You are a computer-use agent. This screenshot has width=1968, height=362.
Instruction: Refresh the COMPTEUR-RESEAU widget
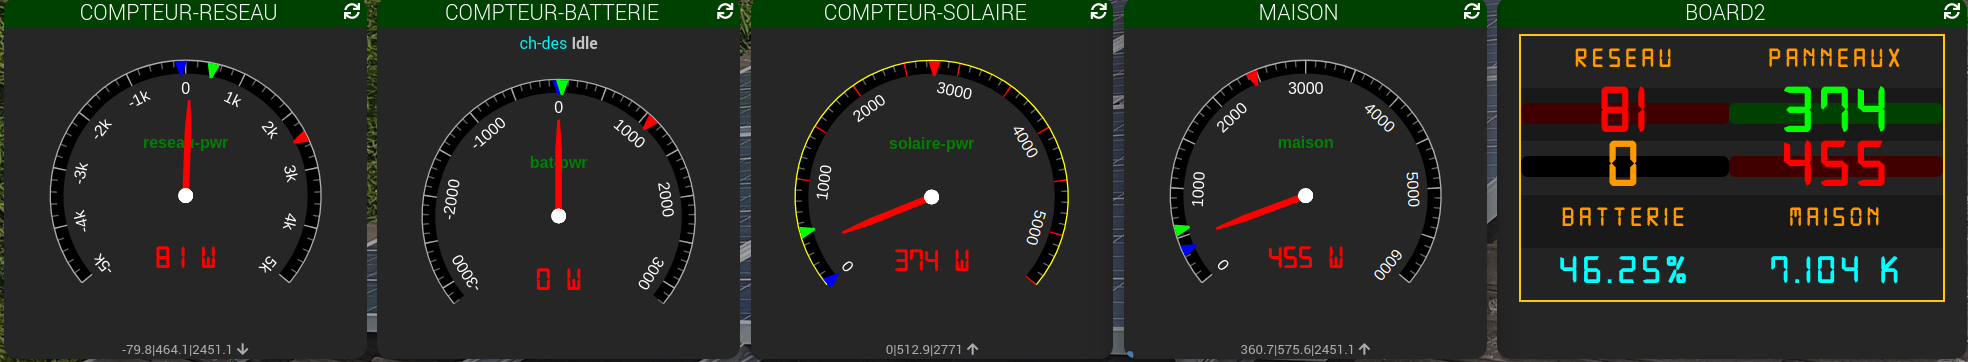pos(352,11)
